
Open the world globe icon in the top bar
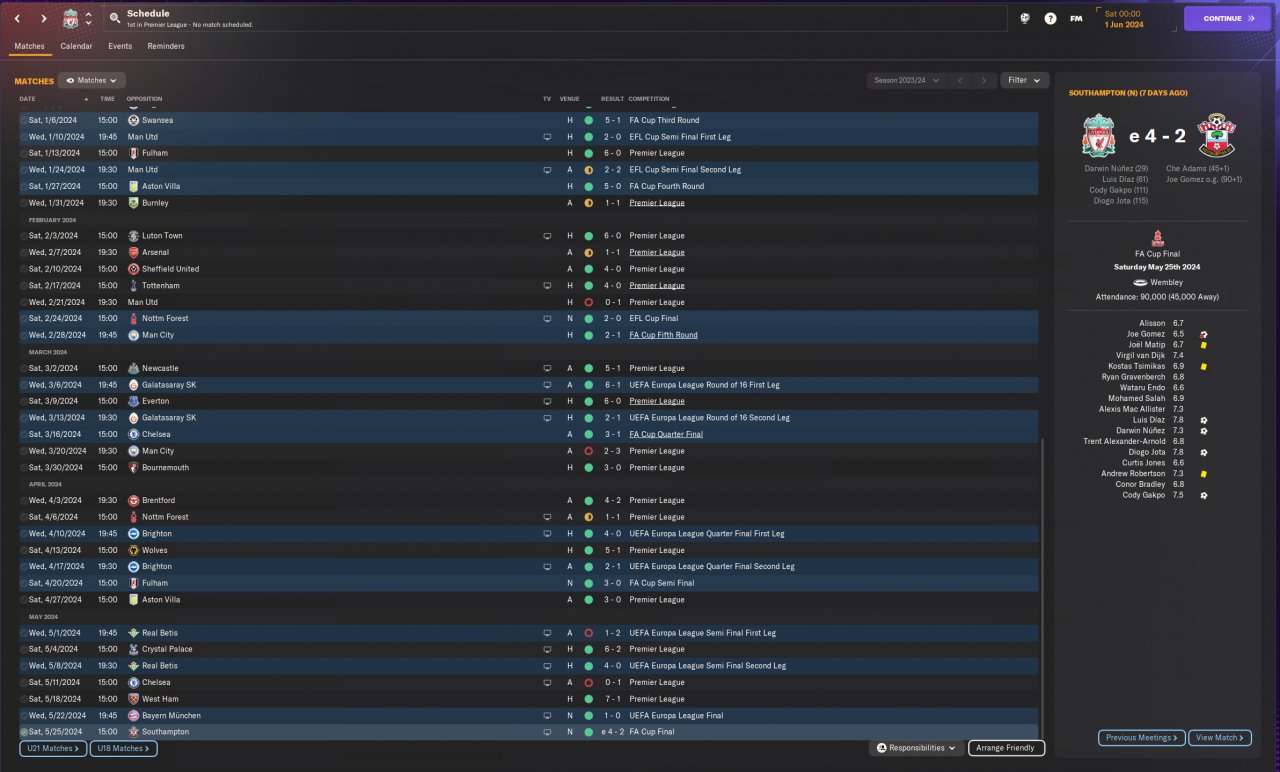click(x=1025, y=19)
